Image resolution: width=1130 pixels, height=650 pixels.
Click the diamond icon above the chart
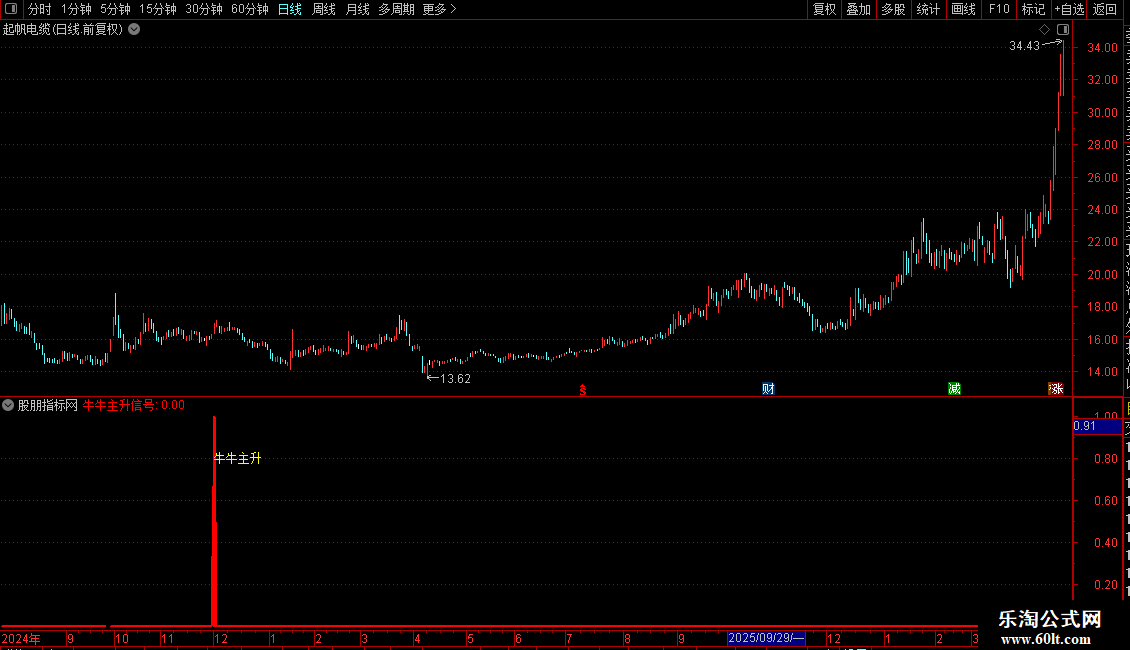coord(1044,30)
